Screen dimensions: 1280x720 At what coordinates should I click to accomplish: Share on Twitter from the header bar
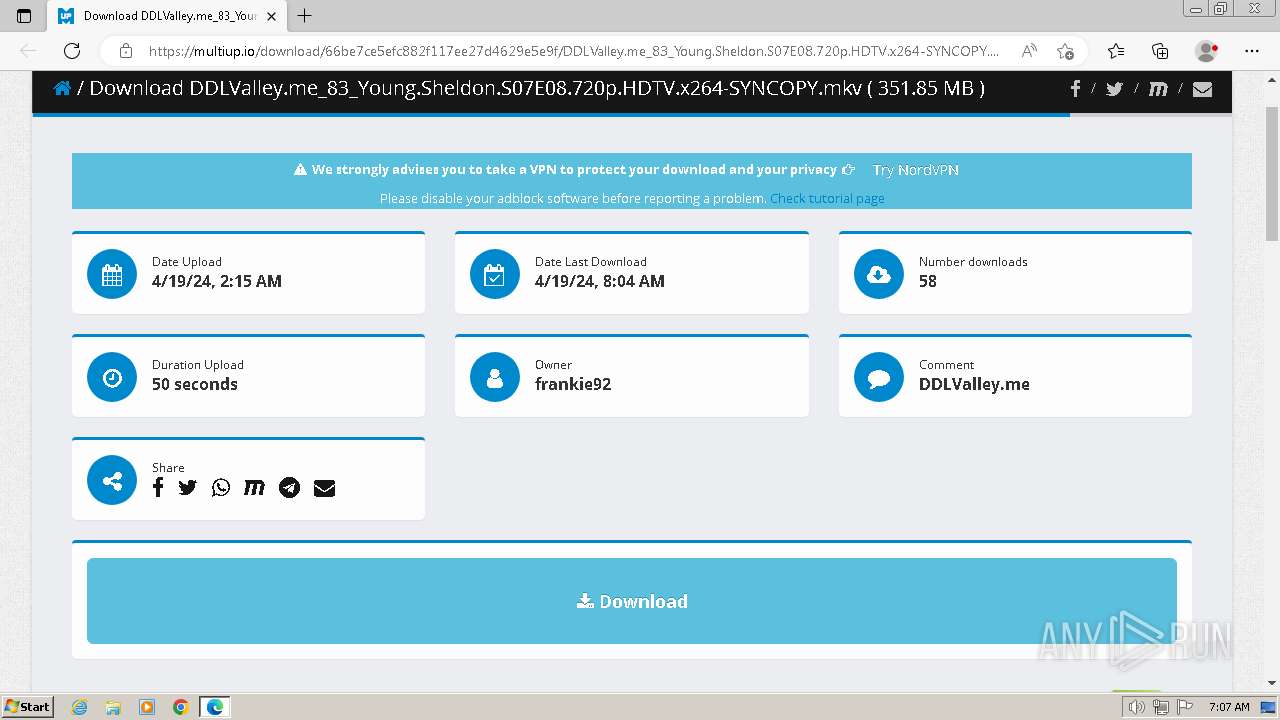[1114, 89]
